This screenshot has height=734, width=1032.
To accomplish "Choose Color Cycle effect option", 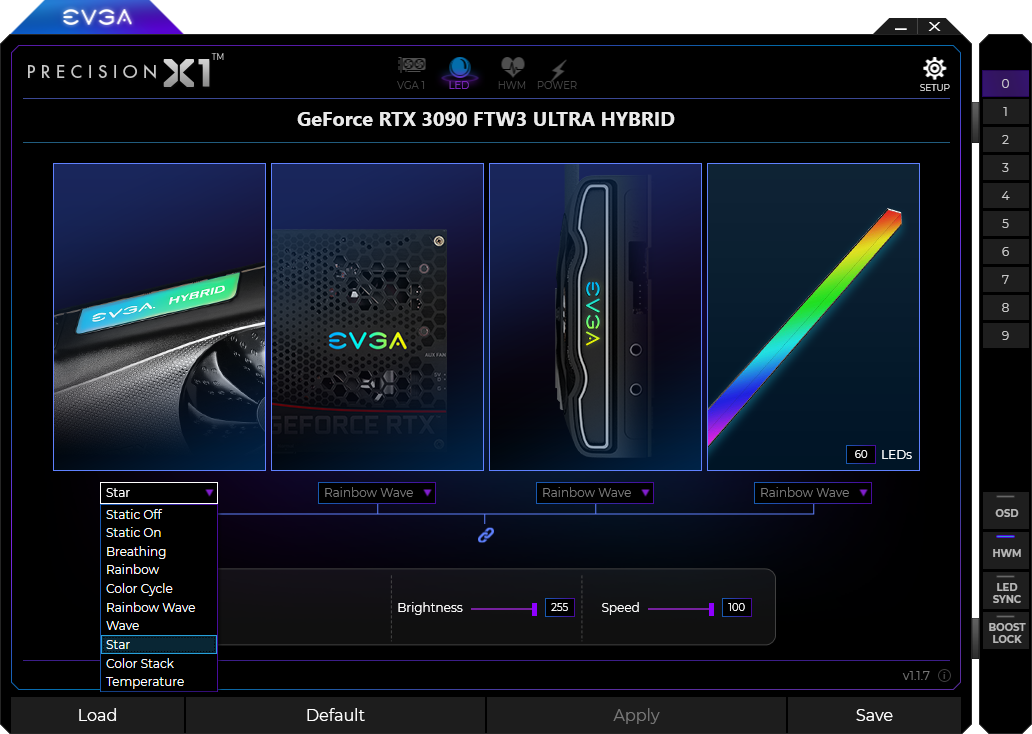I will (159, 589).
